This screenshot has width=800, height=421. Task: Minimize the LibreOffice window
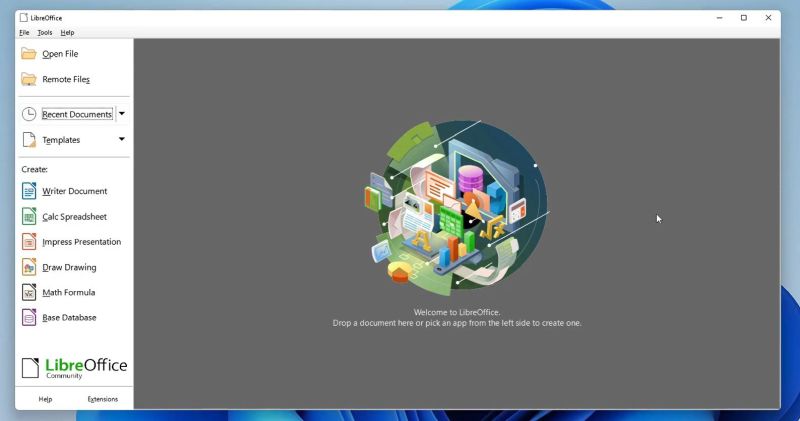pos(719,18)
